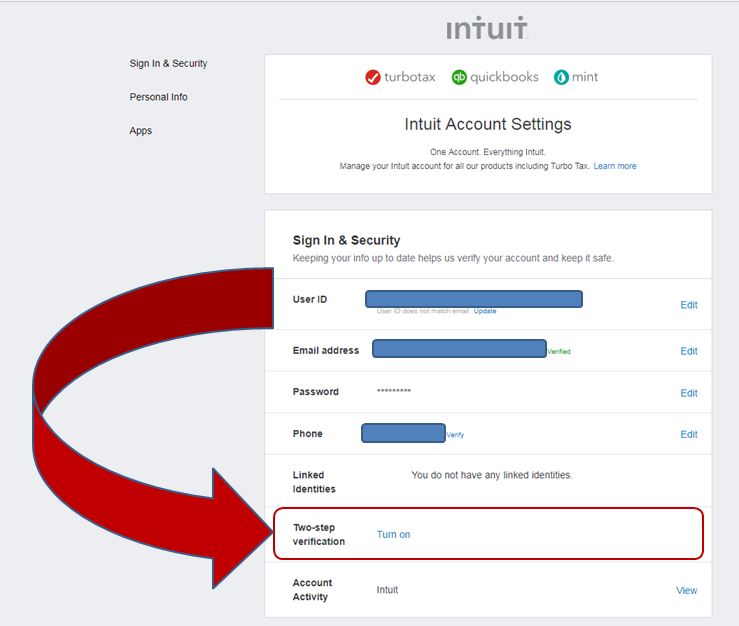The width and height of the screenshot is (739, 626).
Task: Click Update link under User ID
Action: point(485,311)
